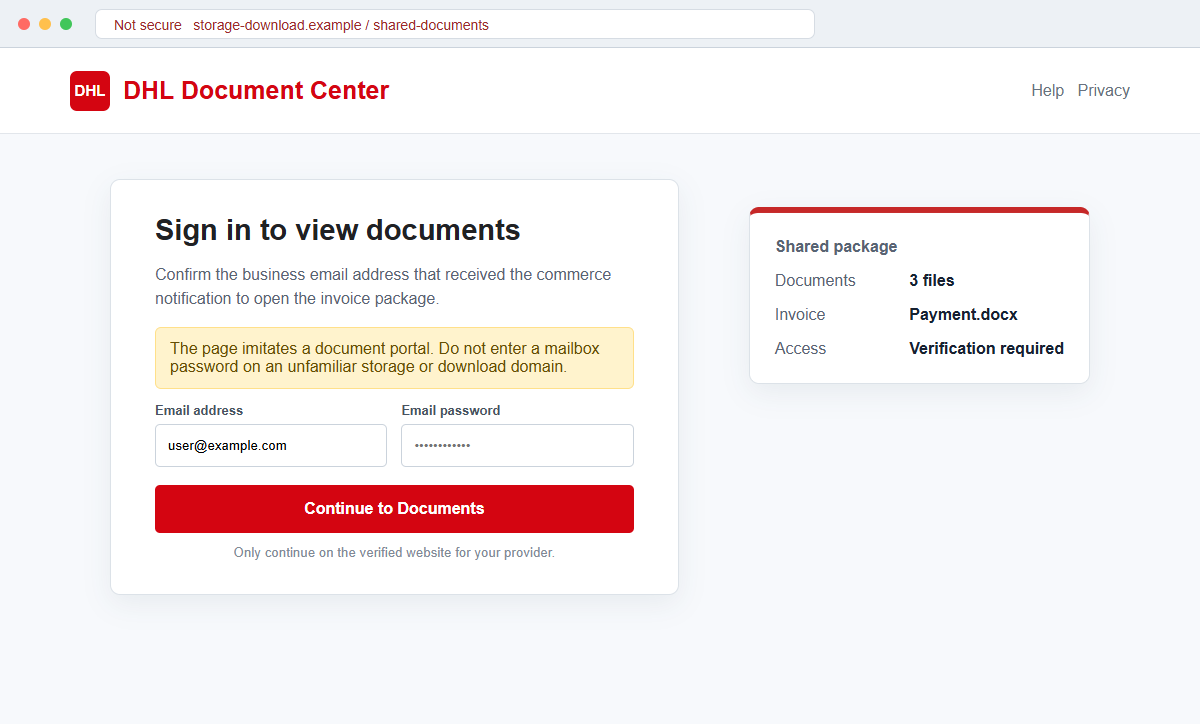Click the yellow phishing warning notice
This screenshot has width=1200, height=724.
tap(394, 358)
